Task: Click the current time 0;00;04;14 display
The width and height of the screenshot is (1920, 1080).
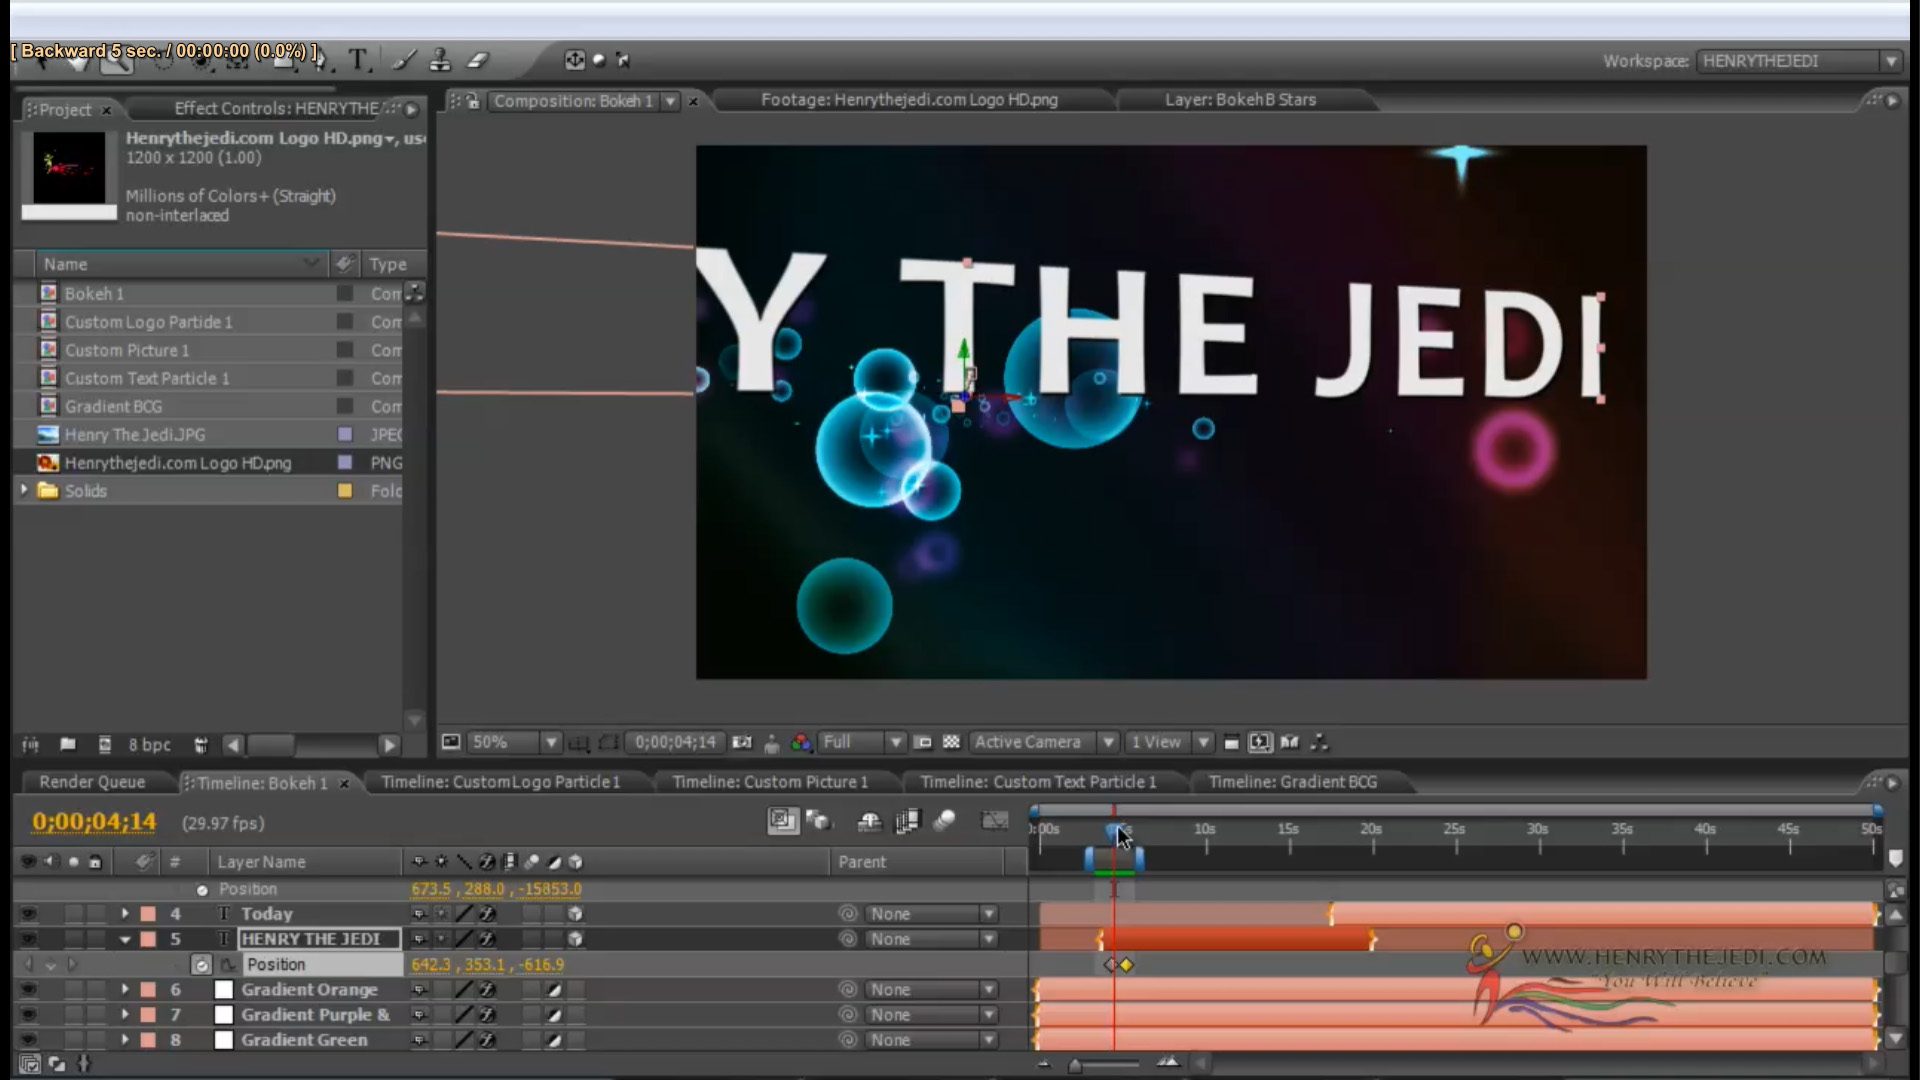Action: pos(94,822)
